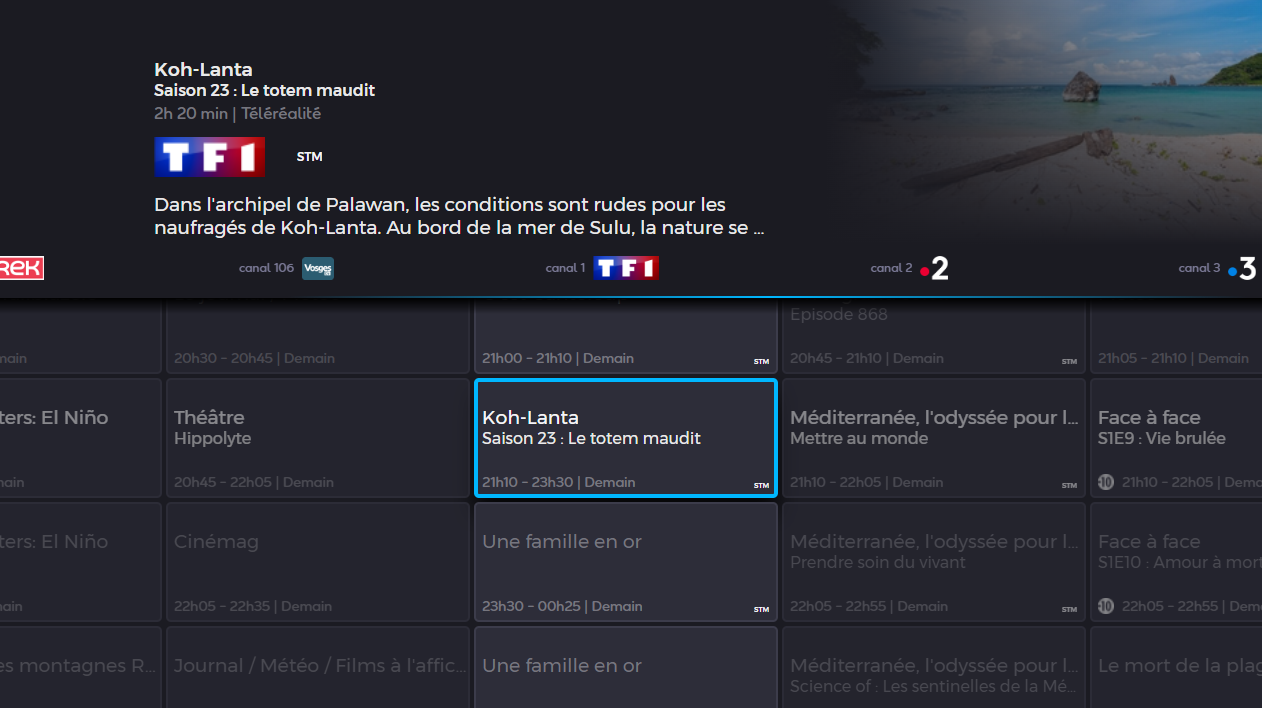This screenshot has height=708, width=1262.
Task: Open Méditerranée episode Mettre au monde
Action: click(933, 437)
